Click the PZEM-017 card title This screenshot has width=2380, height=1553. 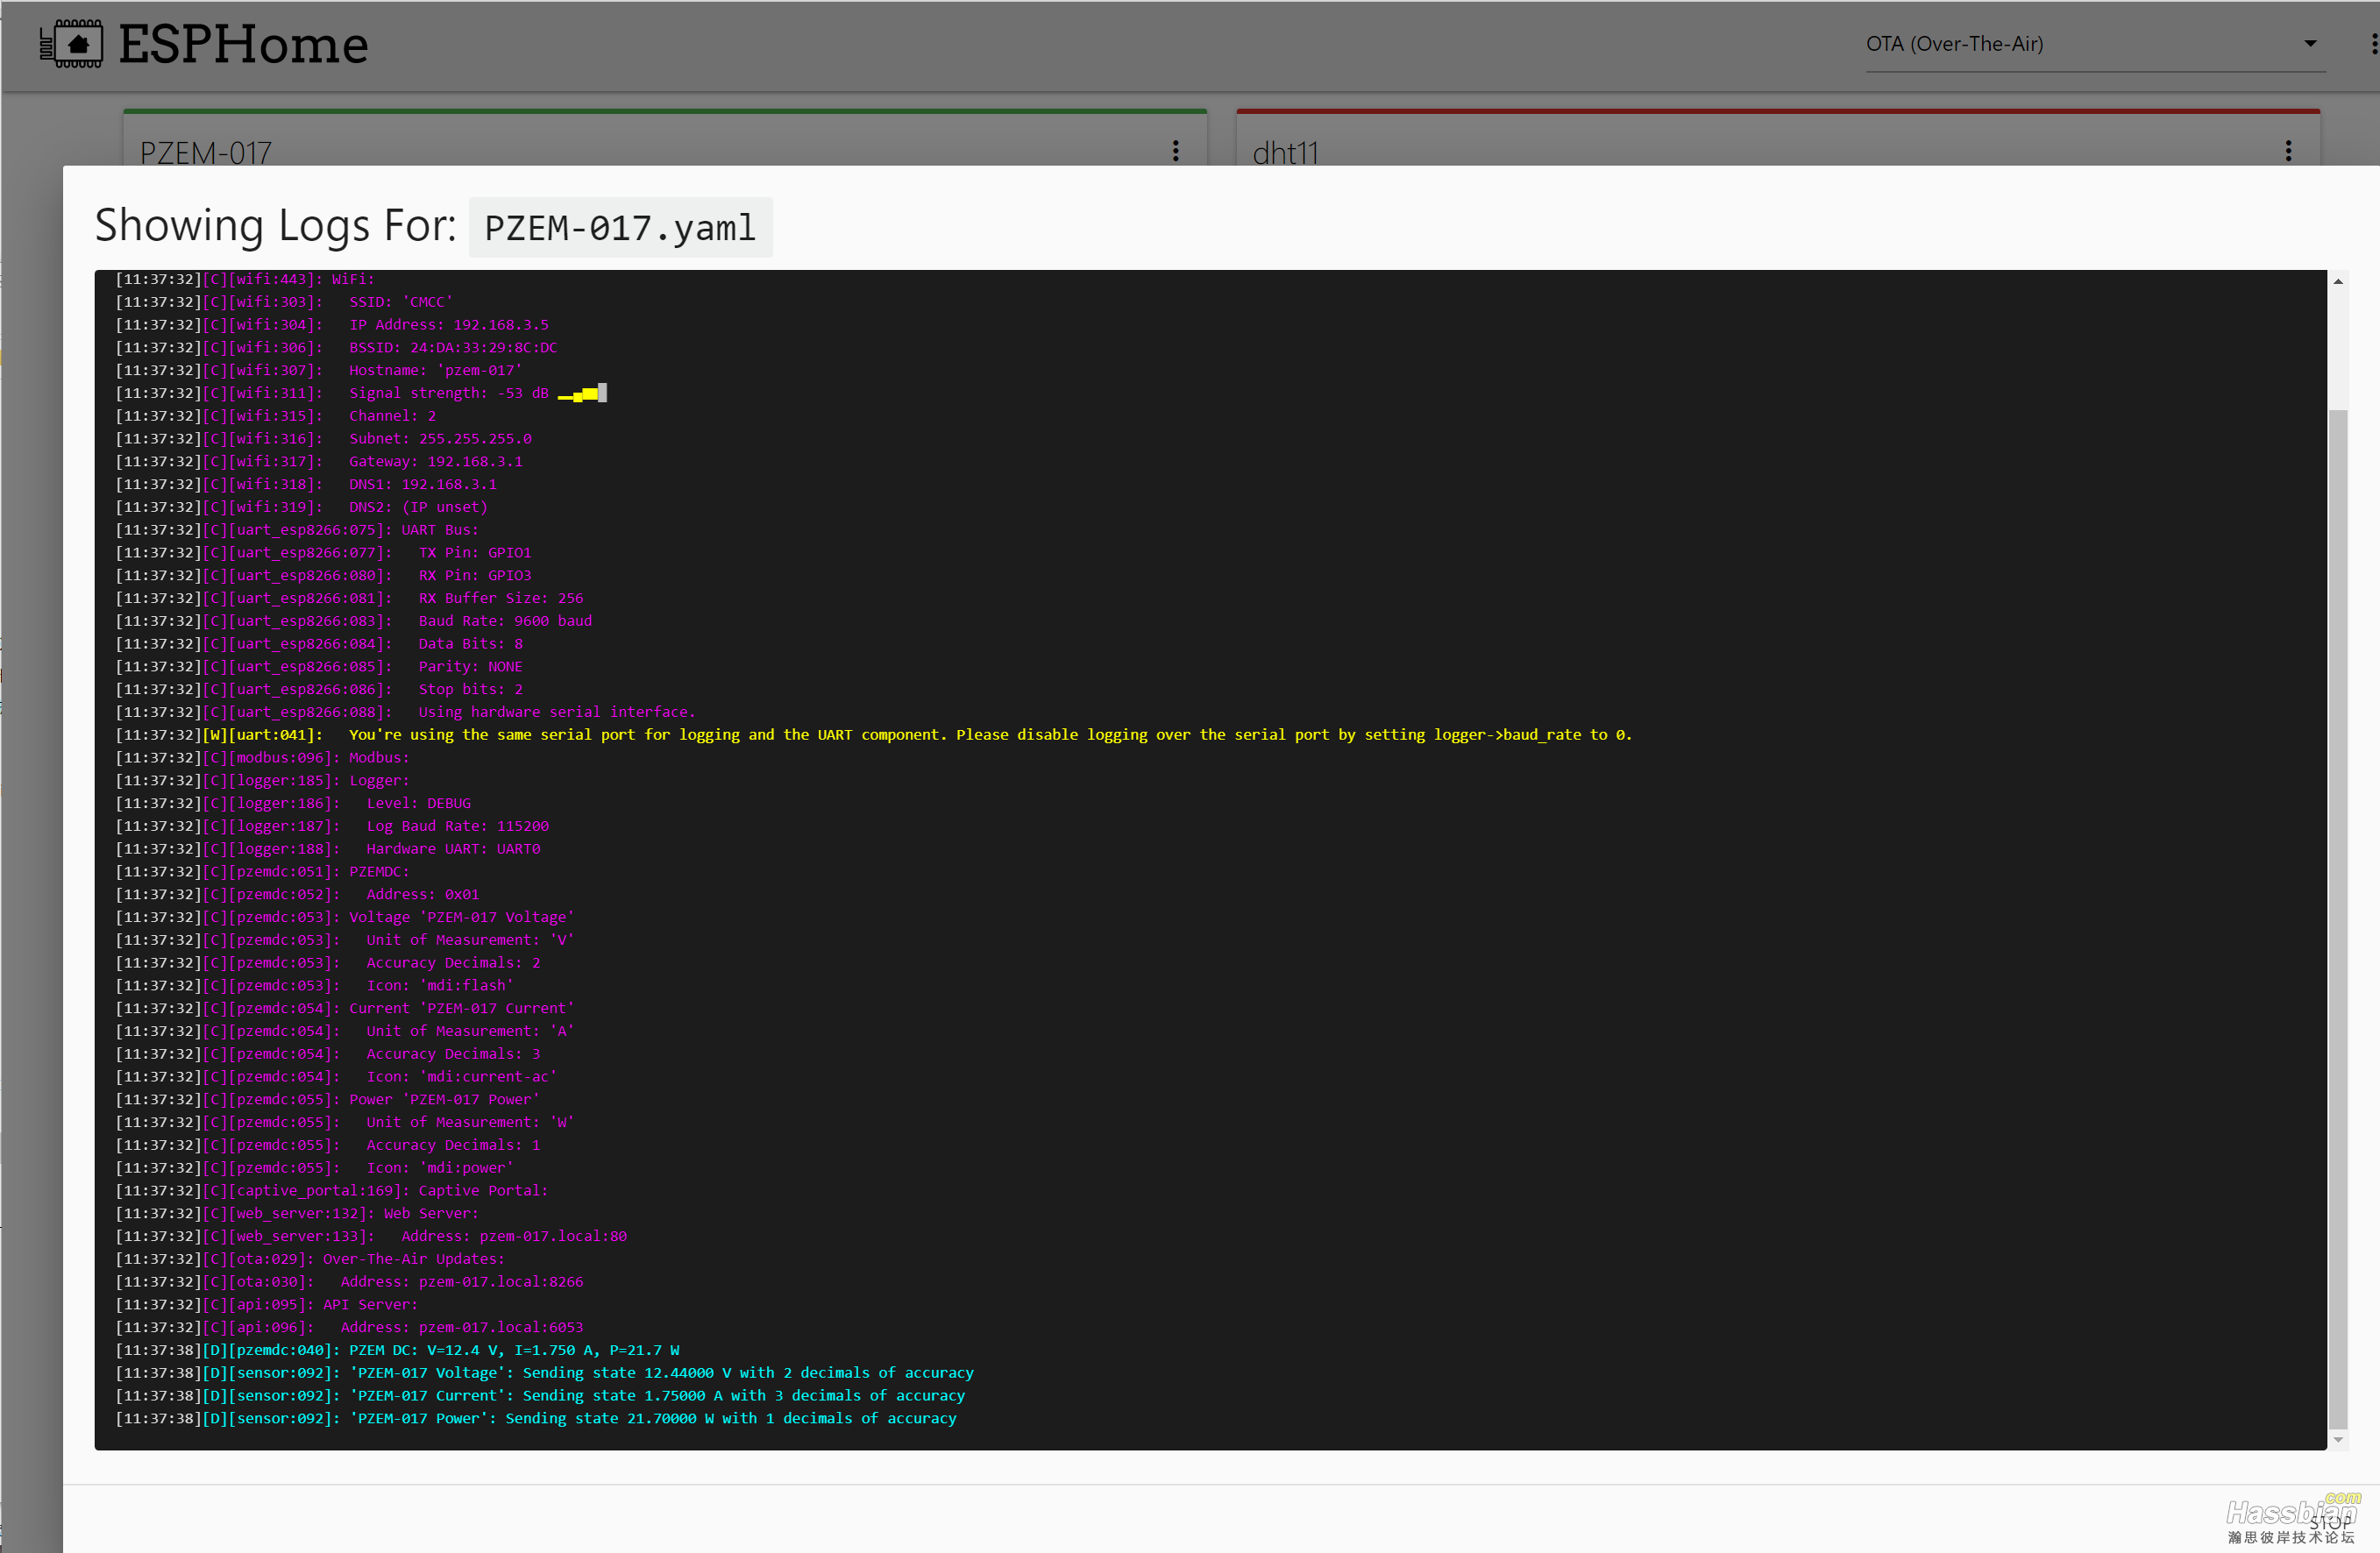point(206,153)
